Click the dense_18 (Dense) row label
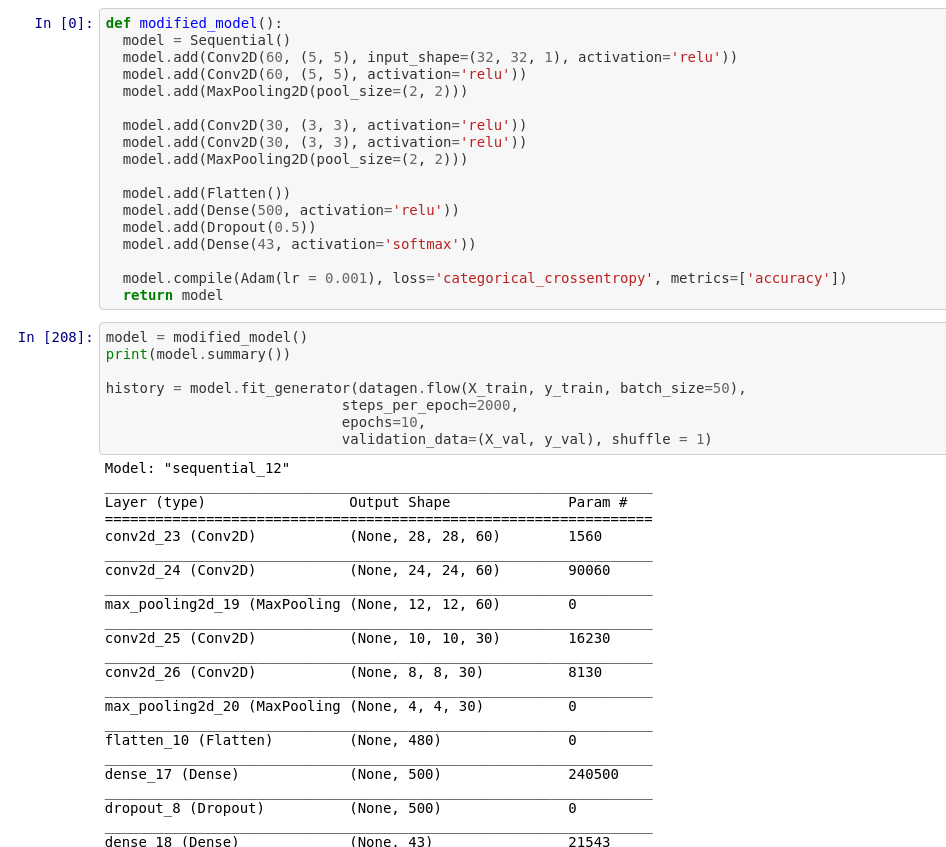Viewport: 946px width, 847px height. [172, 841]
